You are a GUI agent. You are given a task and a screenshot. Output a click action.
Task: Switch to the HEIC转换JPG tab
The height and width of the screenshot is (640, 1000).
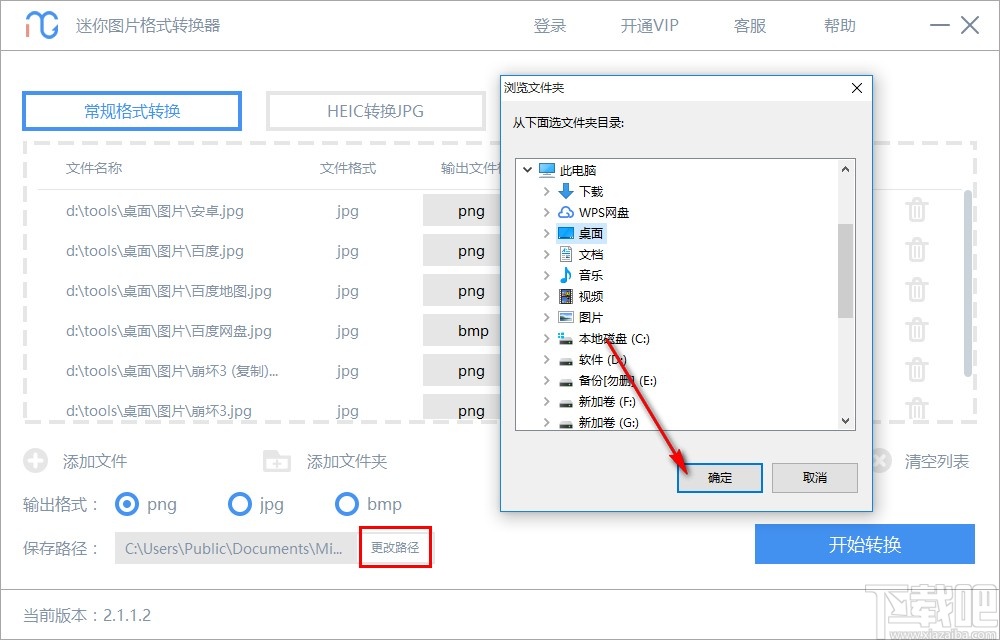[x=373, y=111]
